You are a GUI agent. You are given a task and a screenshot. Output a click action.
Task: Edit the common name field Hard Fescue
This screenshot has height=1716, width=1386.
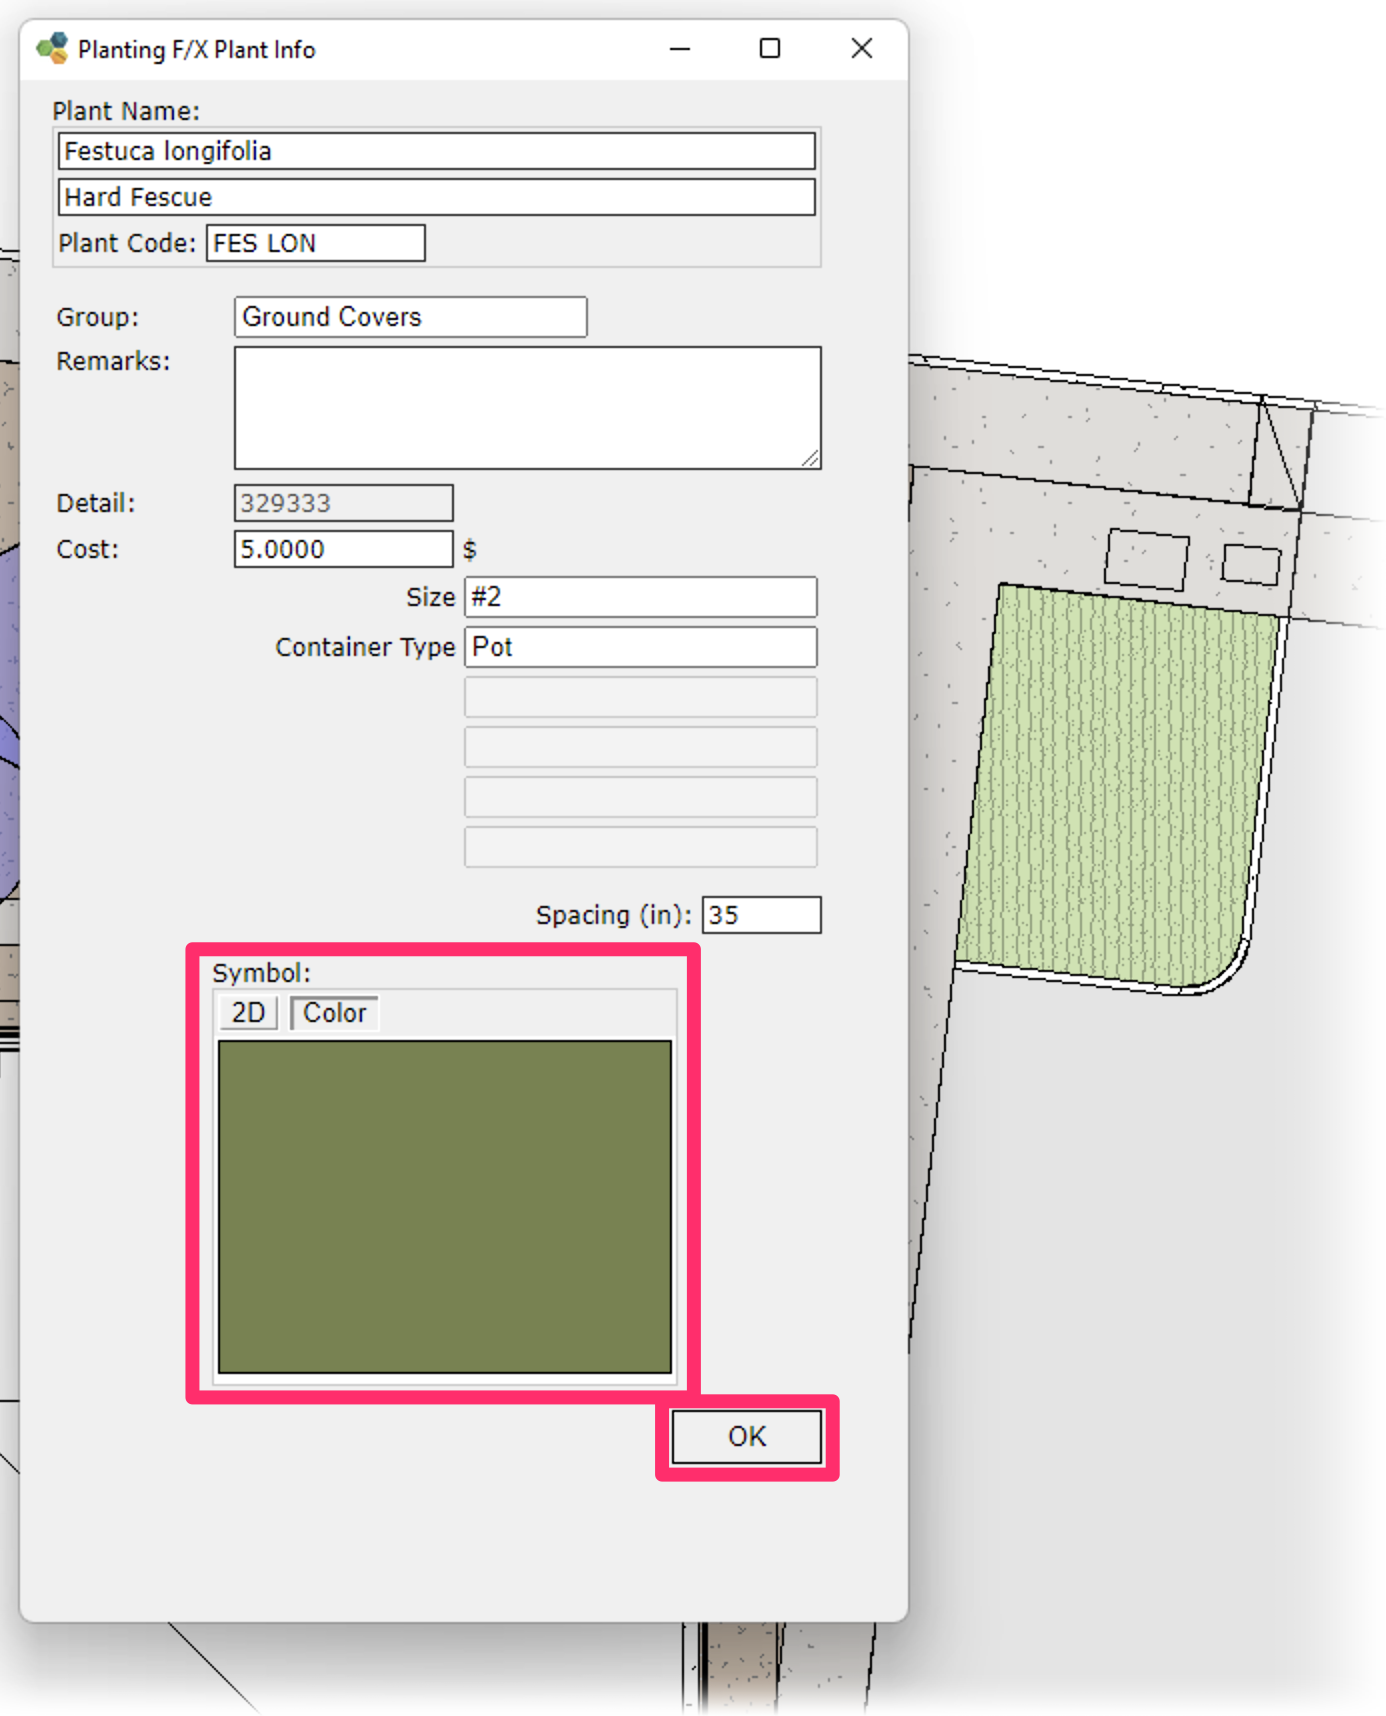(436, 197)
